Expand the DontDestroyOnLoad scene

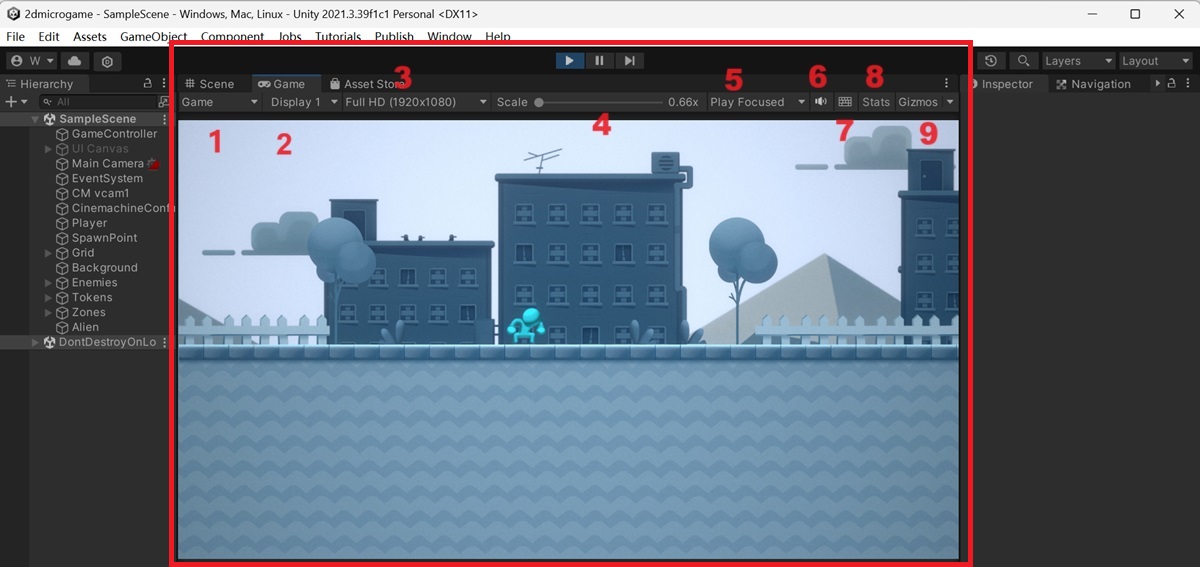35,342
